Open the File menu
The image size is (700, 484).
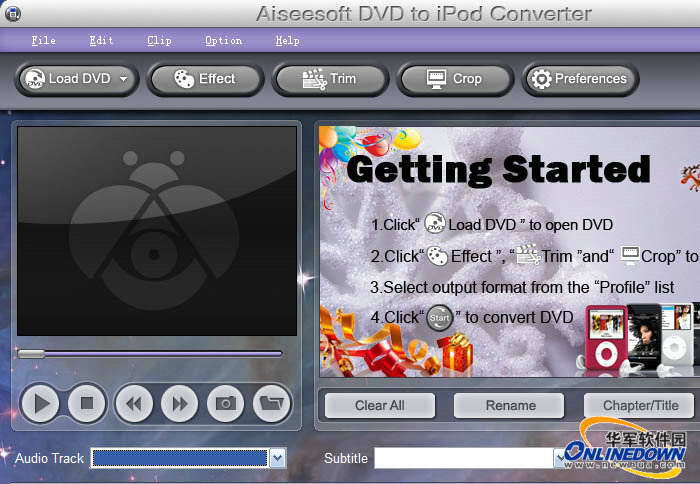coord(43,41)
